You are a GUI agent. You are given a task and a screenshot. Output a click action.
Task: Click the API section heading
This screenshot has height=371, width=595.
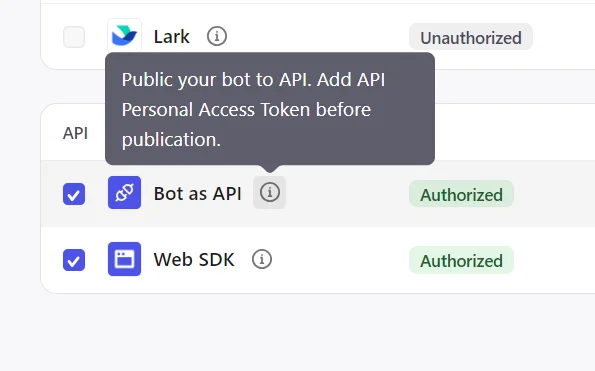(x=76, y=133)
